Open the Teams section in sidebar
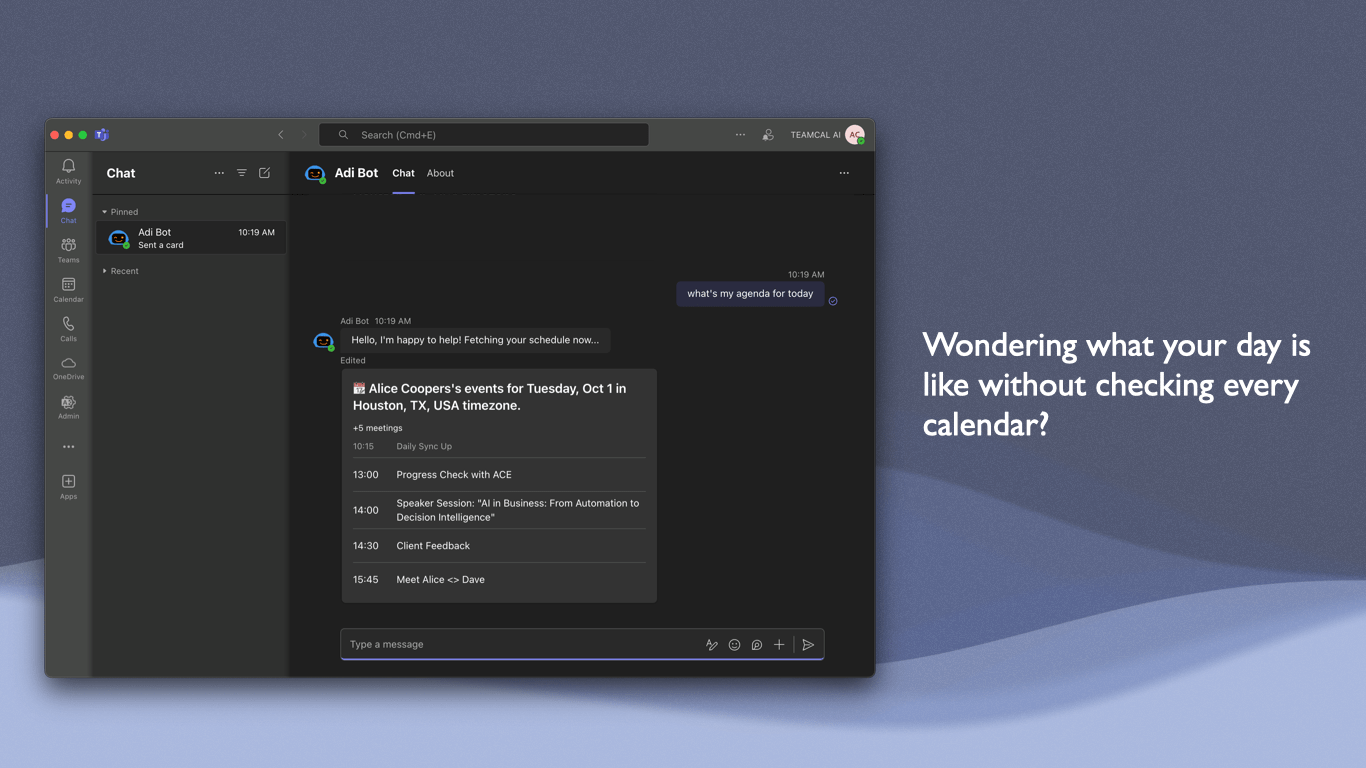 pyautogui.click(x=68, y=249)
